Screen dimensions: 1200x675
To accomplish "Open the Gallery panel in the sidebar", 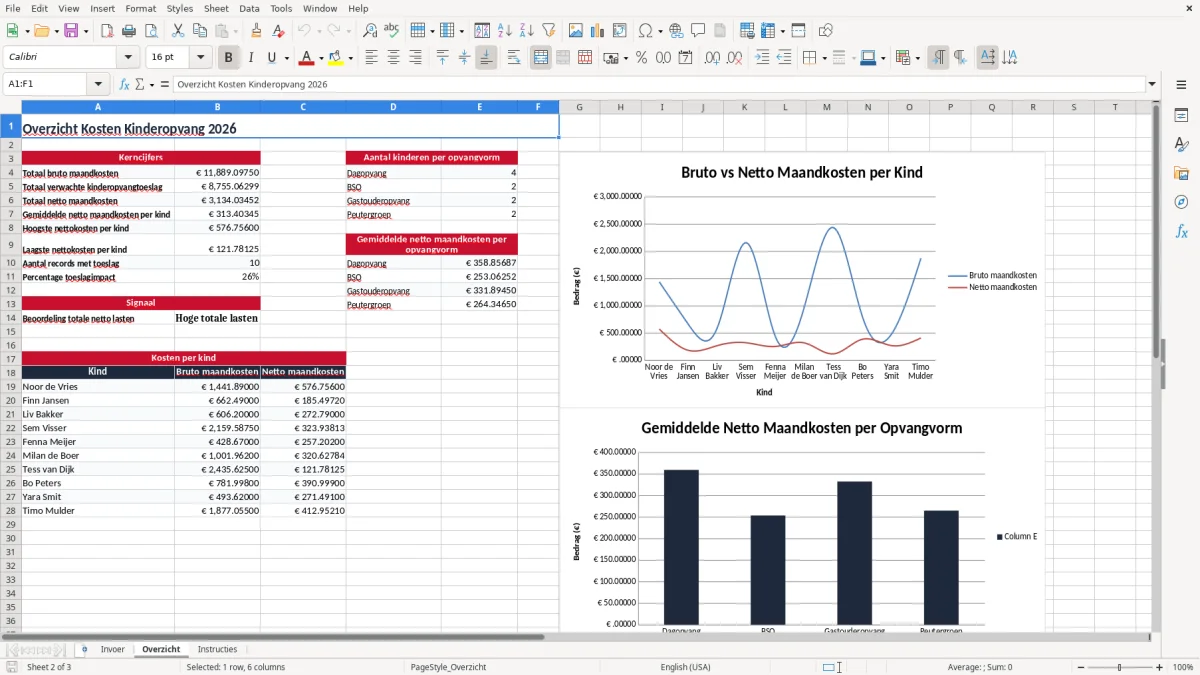I will pos(1181,173).
